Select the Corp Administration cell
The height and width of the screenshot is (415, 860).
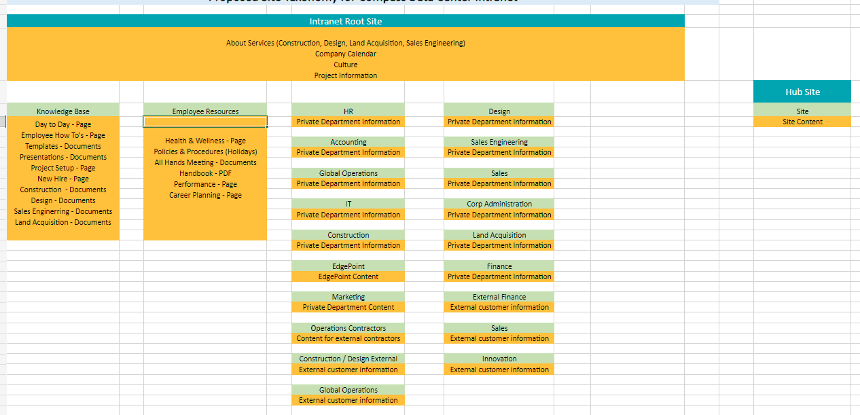(x=499, y=204)
